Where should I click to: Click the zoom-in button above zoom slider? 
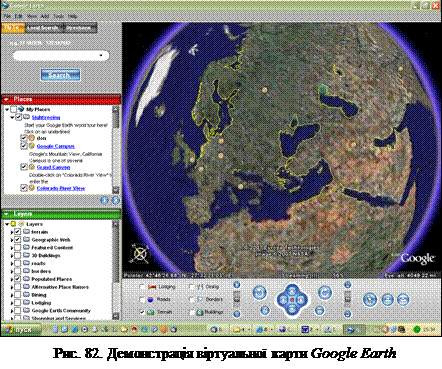237,285
